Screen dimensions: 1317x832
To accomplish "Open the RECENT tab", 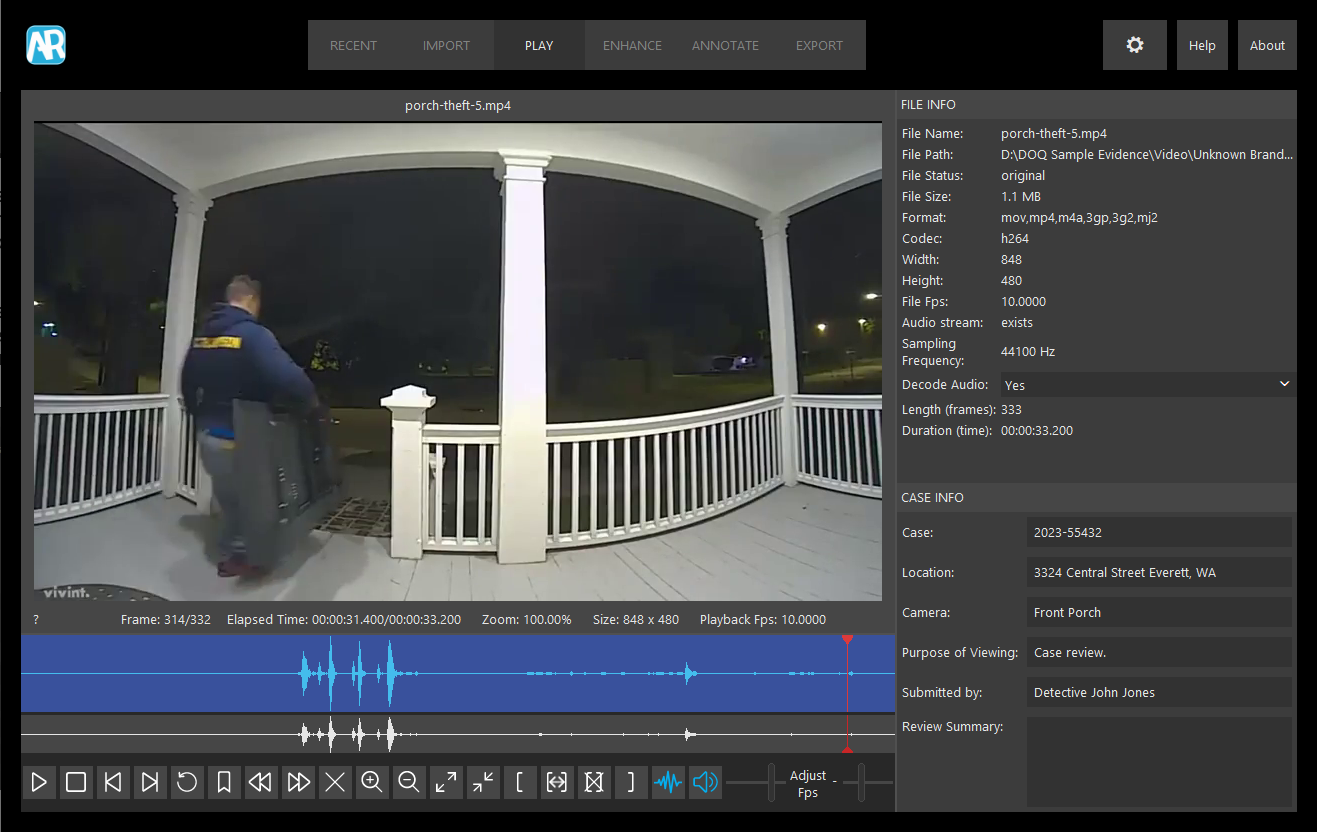I will (353, 45).
